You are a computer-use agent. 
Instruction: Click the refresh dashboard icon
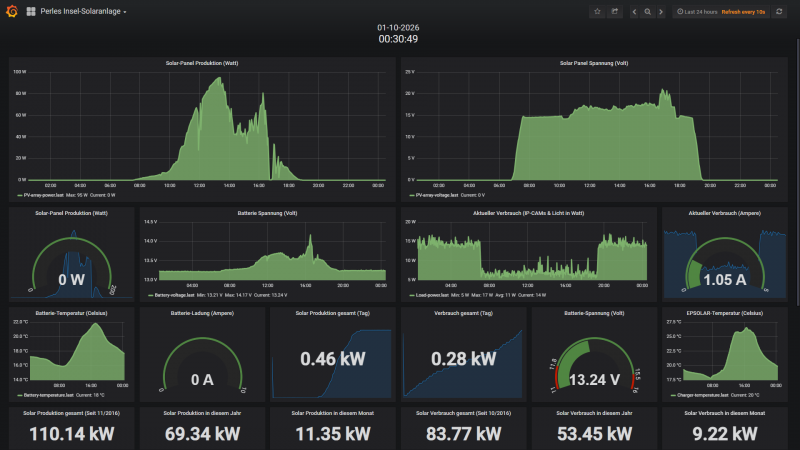[x=779, y=11]
